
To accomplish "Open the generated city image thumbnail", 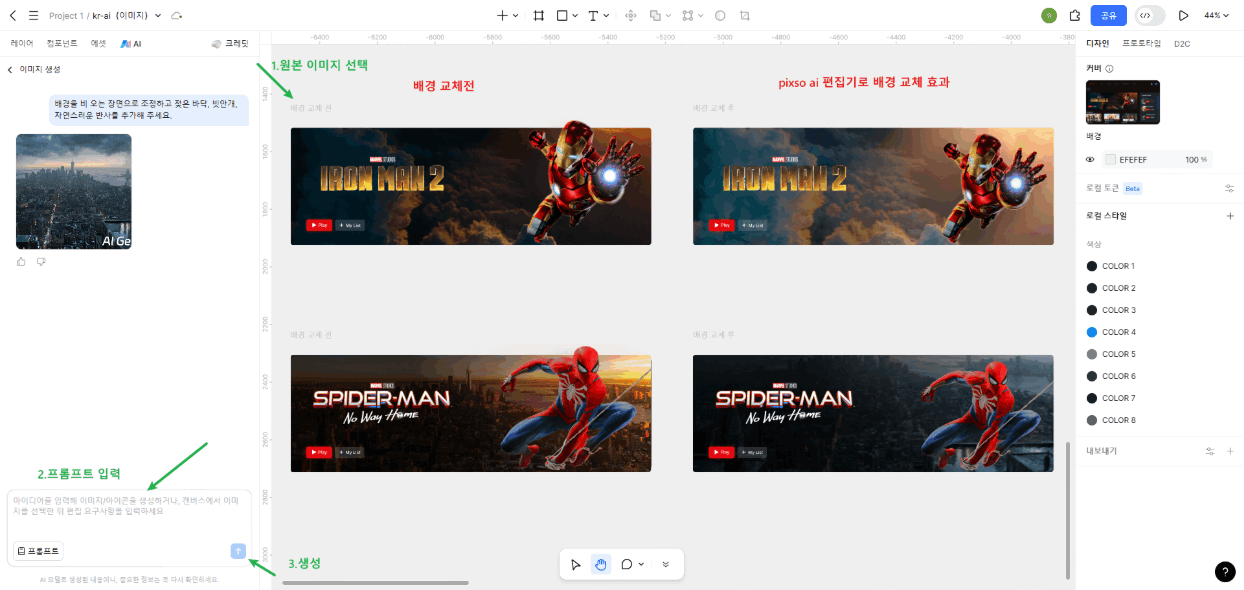I will coord(74,191).
